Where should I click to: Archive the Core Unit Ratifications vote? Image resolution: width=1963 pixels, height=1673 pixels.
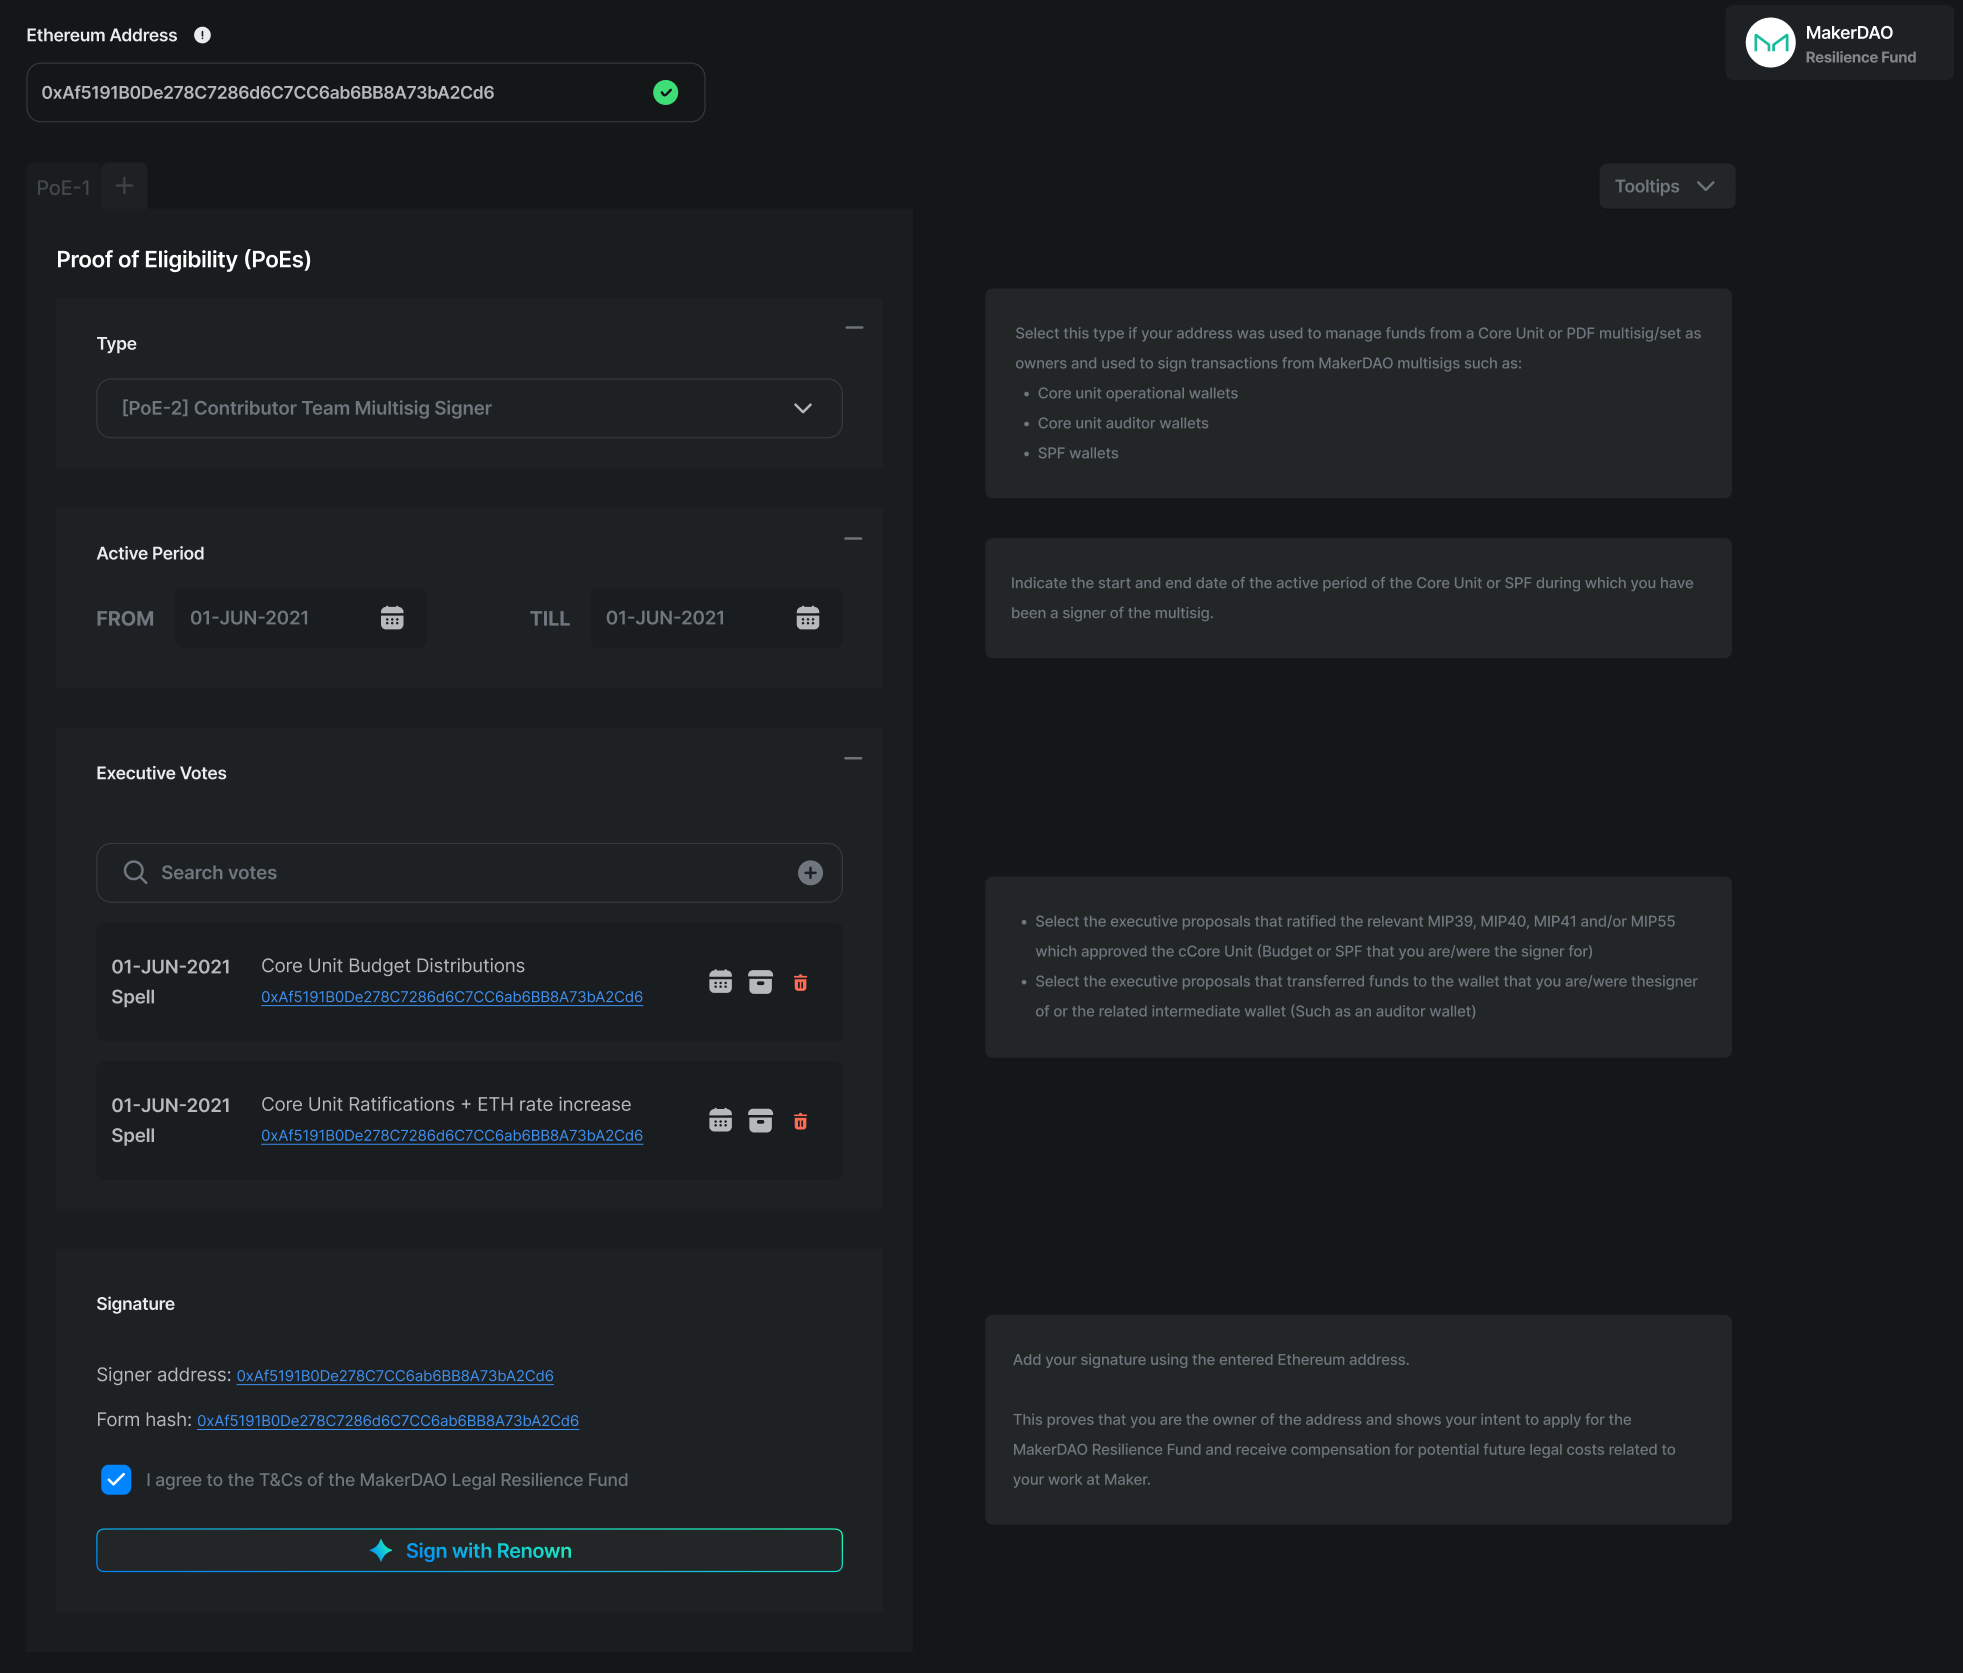coord(760,1121)
